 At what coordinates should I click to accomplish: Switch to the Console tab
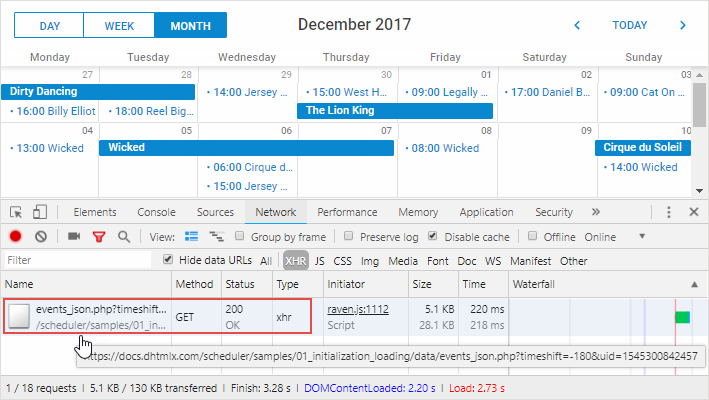point(156,212)
